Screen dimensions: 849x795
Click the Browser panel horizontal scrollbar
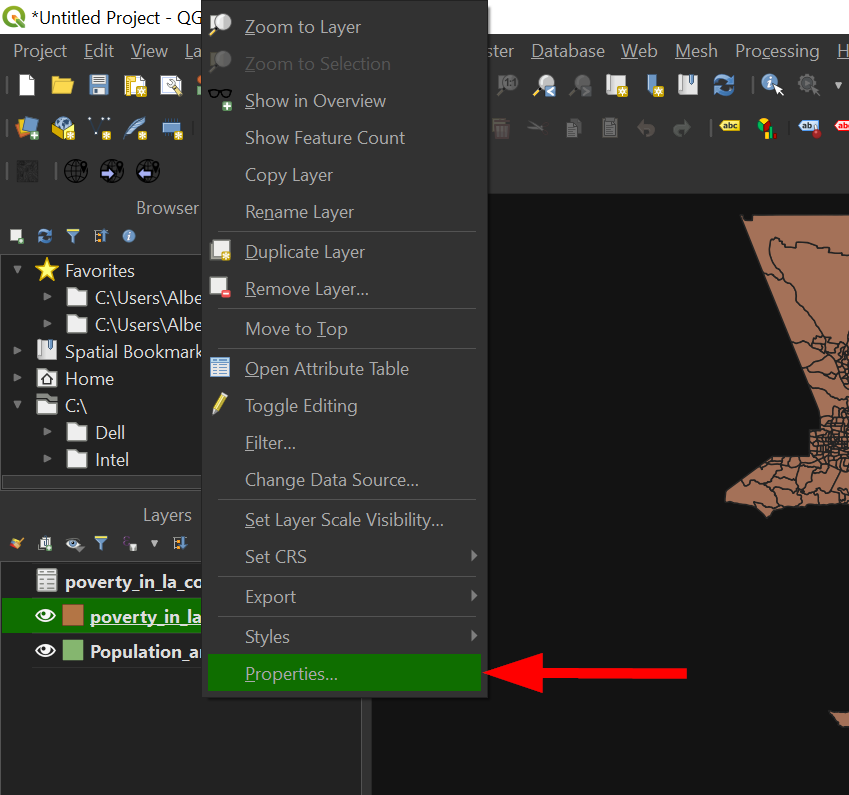tap(101, 481)
